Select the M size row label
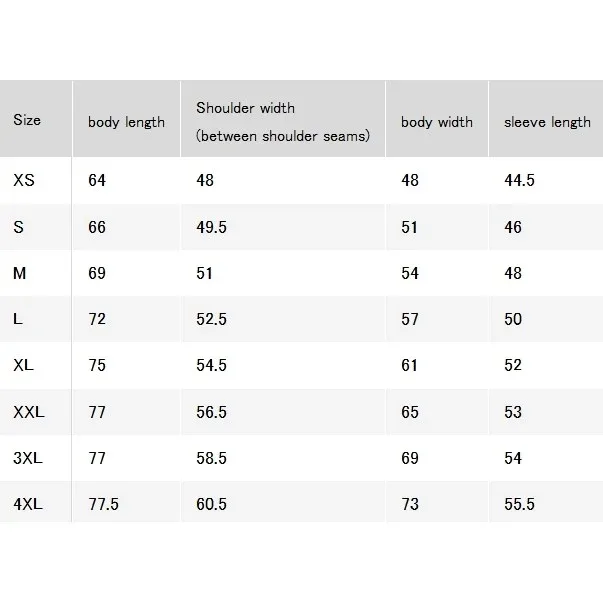603x603 pixels. (x=20, y=273)
